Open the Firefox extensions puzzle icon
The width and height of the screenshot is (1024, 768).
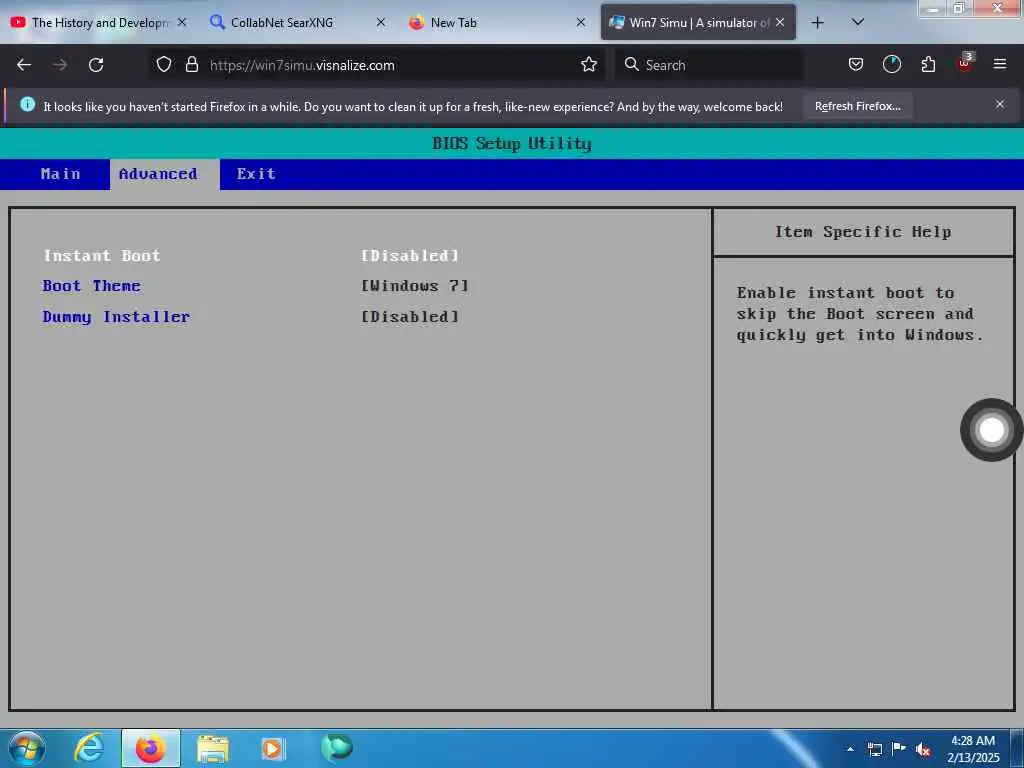click(x=928, y=65)
